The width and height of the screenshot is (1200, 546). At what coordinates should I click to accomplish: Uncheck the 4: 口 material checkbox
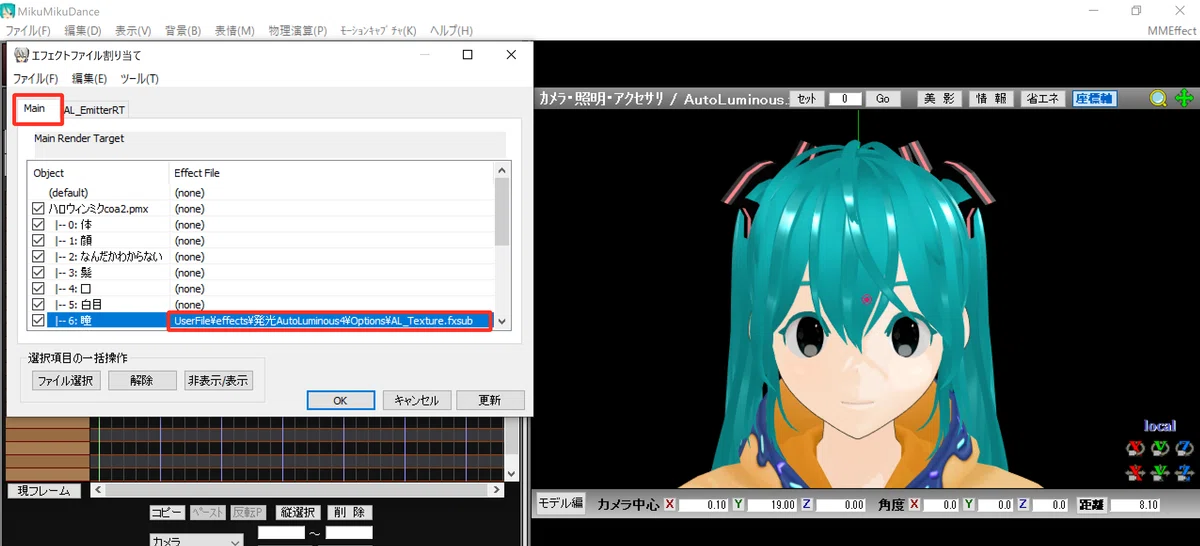coord(39,289)
